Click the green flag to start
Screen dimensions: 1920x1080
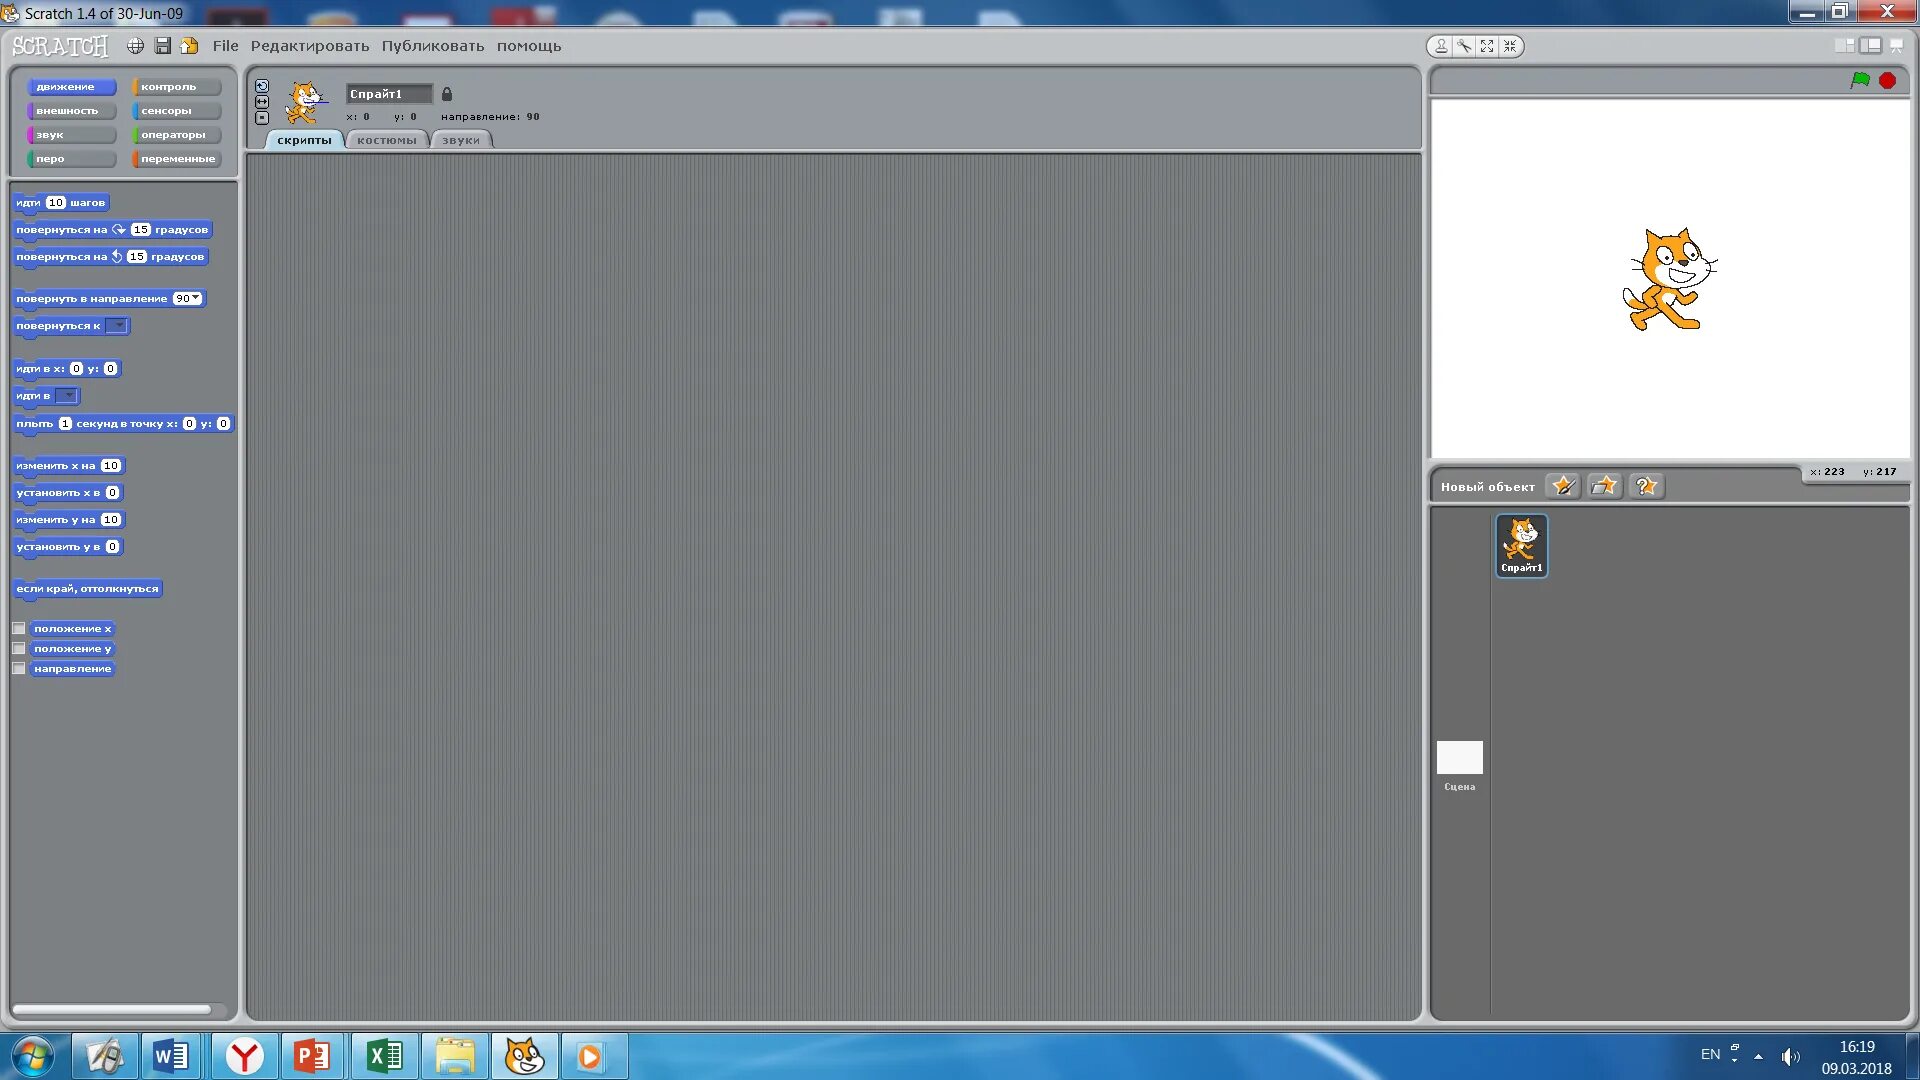coord(1860,80)
